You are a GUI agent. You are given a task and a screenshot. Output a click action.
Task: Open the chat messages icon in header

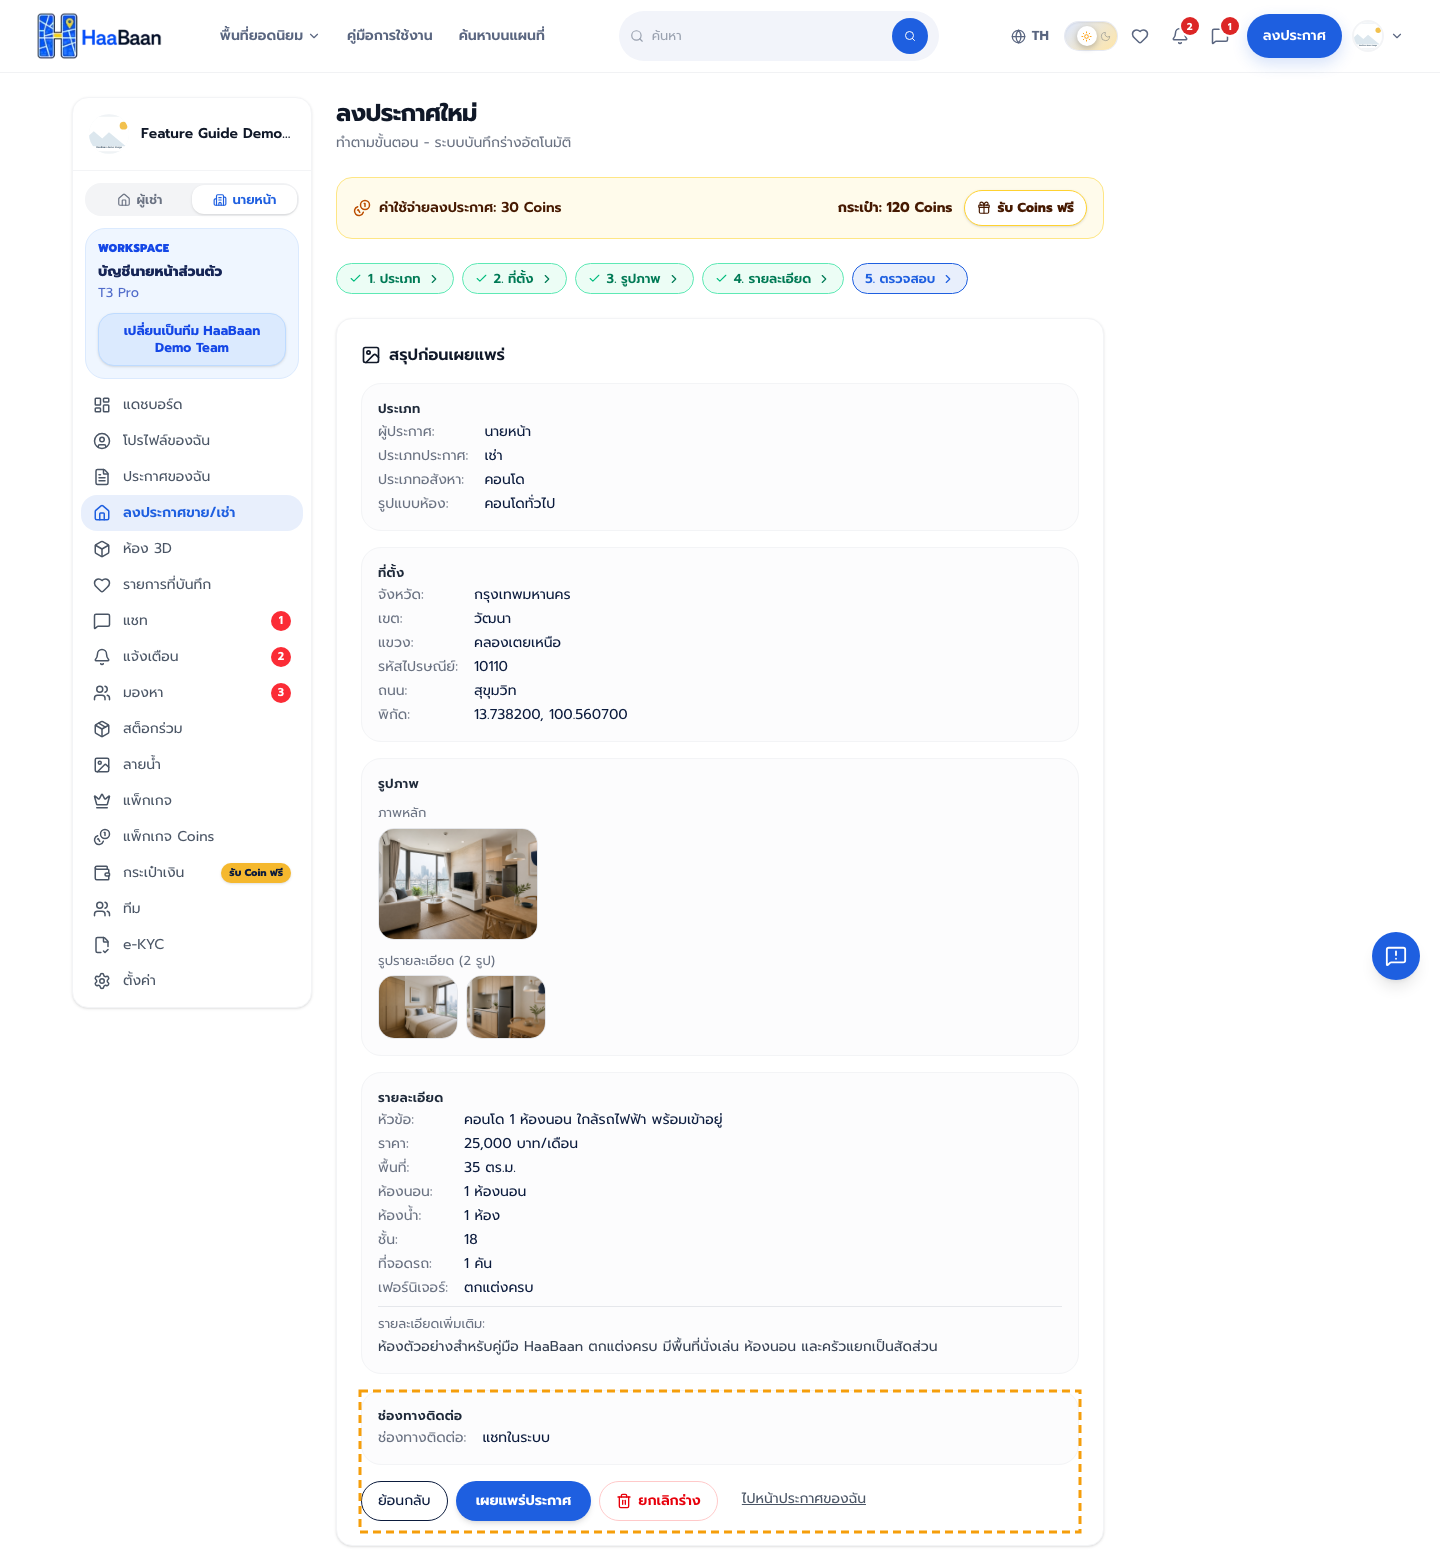pyautogui.click(x=1220, y=36)
